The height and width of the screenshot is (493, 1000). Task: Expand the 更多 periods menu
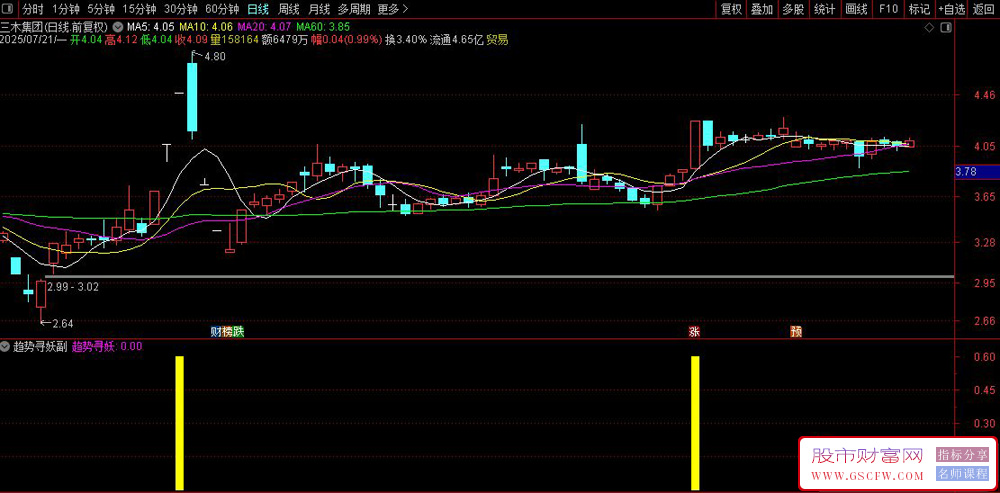392,9
